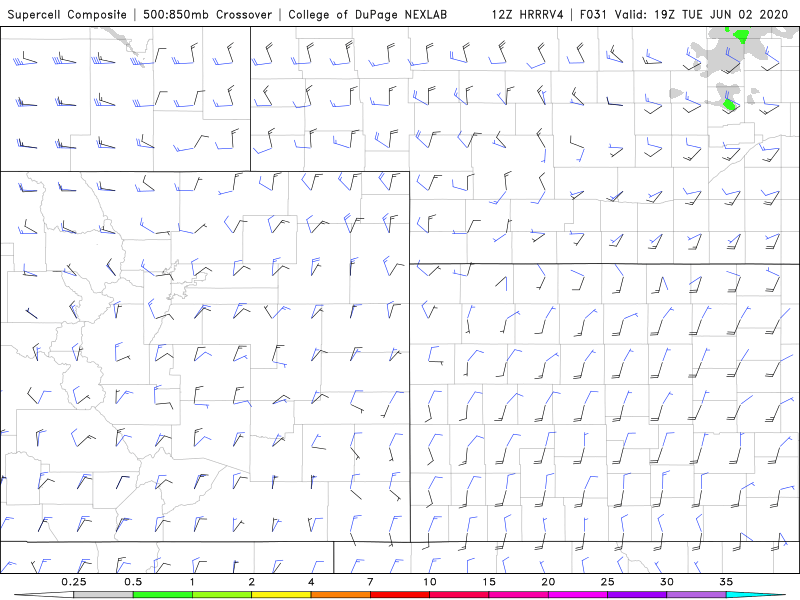The width and height of the screenshot is (800, 600).
Task: Click the "15" legend value
Action: (x=489, y=582)
